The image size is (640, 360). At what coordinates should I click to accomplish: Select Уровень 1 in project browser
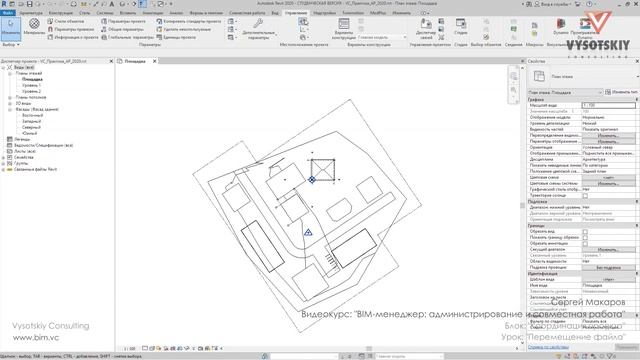[31, 86]
